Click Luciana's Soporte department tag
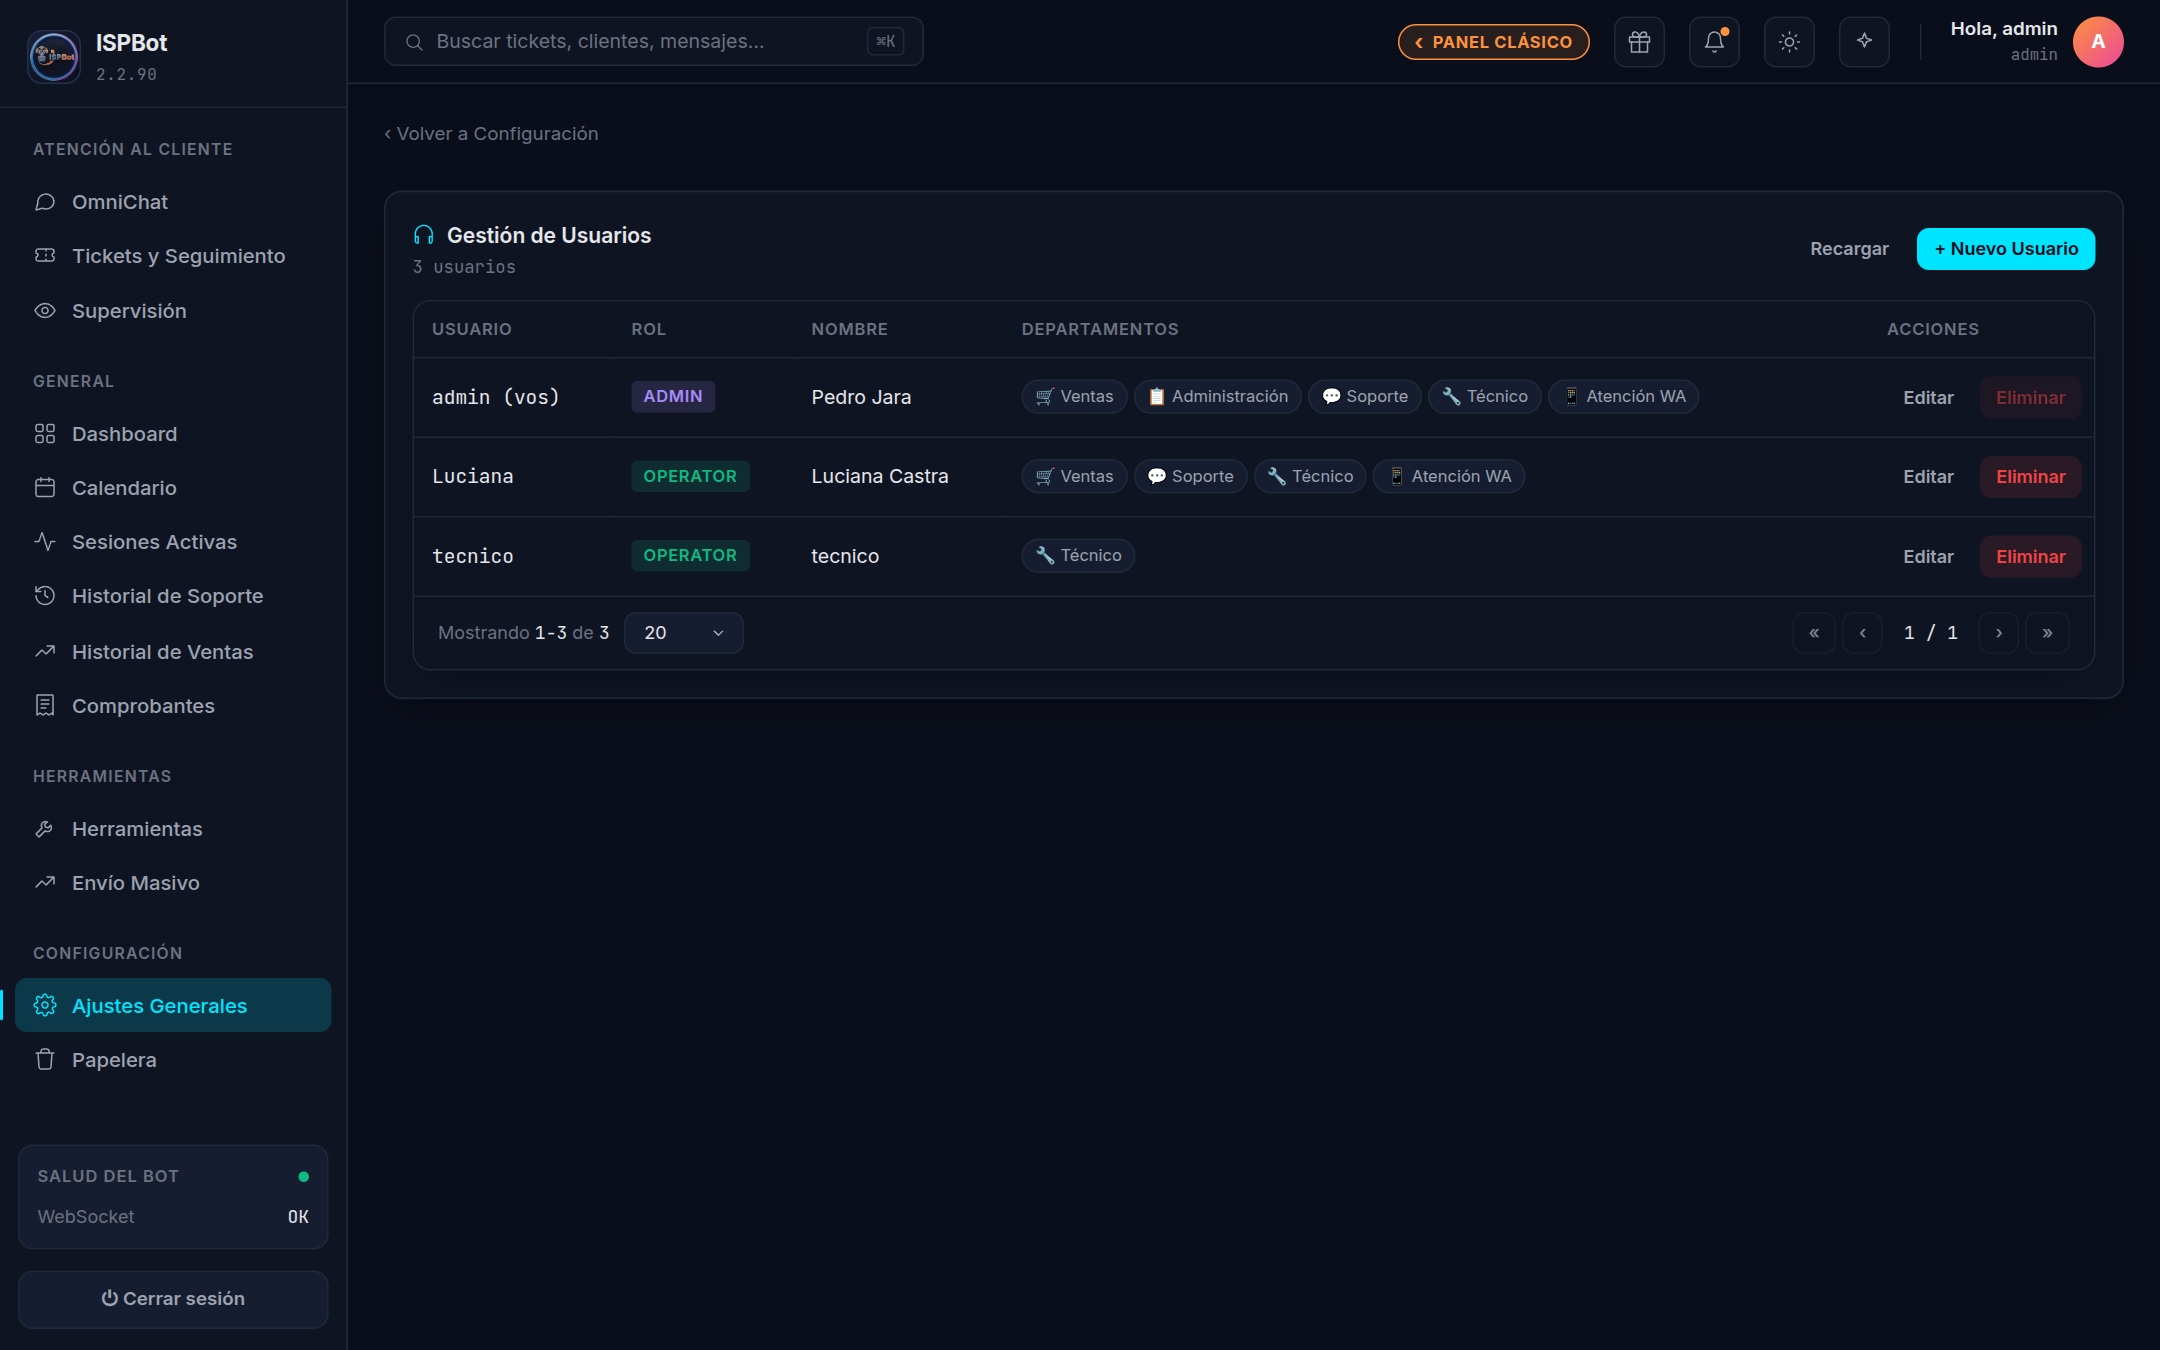The width and height of the screenshot is (2160, 1350). coord(1190,477)
